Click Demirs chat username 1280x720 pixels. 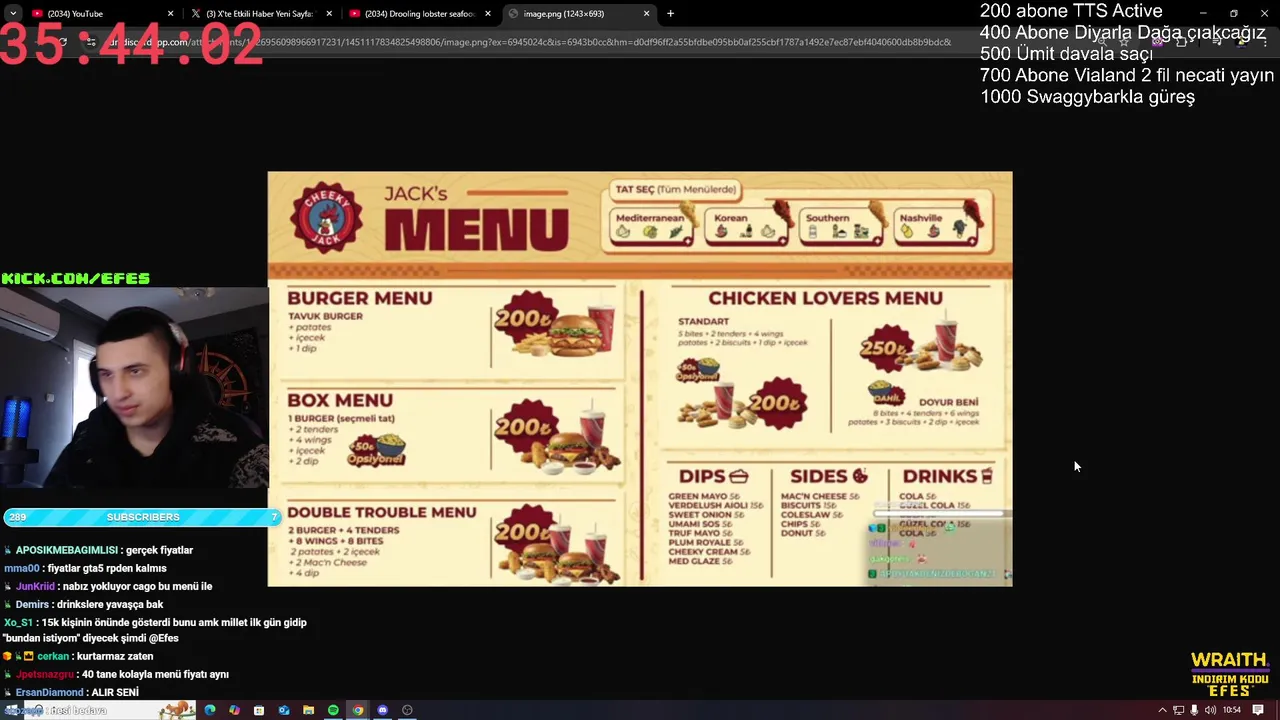click(32, 604)
